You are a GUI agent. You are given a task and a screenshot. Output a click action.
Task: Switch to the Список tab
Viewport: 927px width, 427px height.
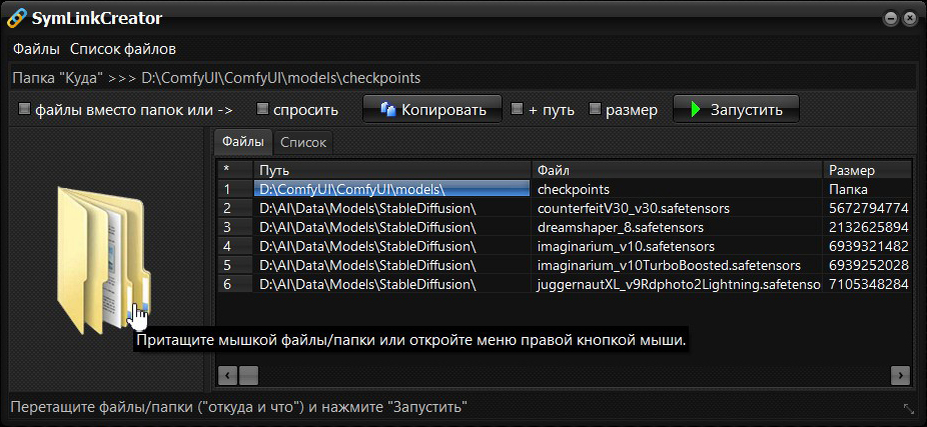pyautogui.click(x=303, y=143)
